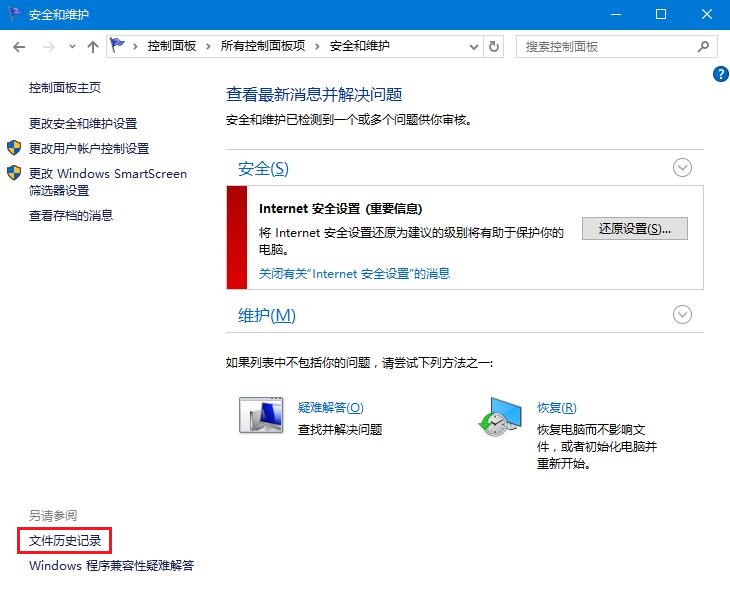Click the flag icon in address bar
The height and width of the screenshot is (592, 730).
click(117, 46)
